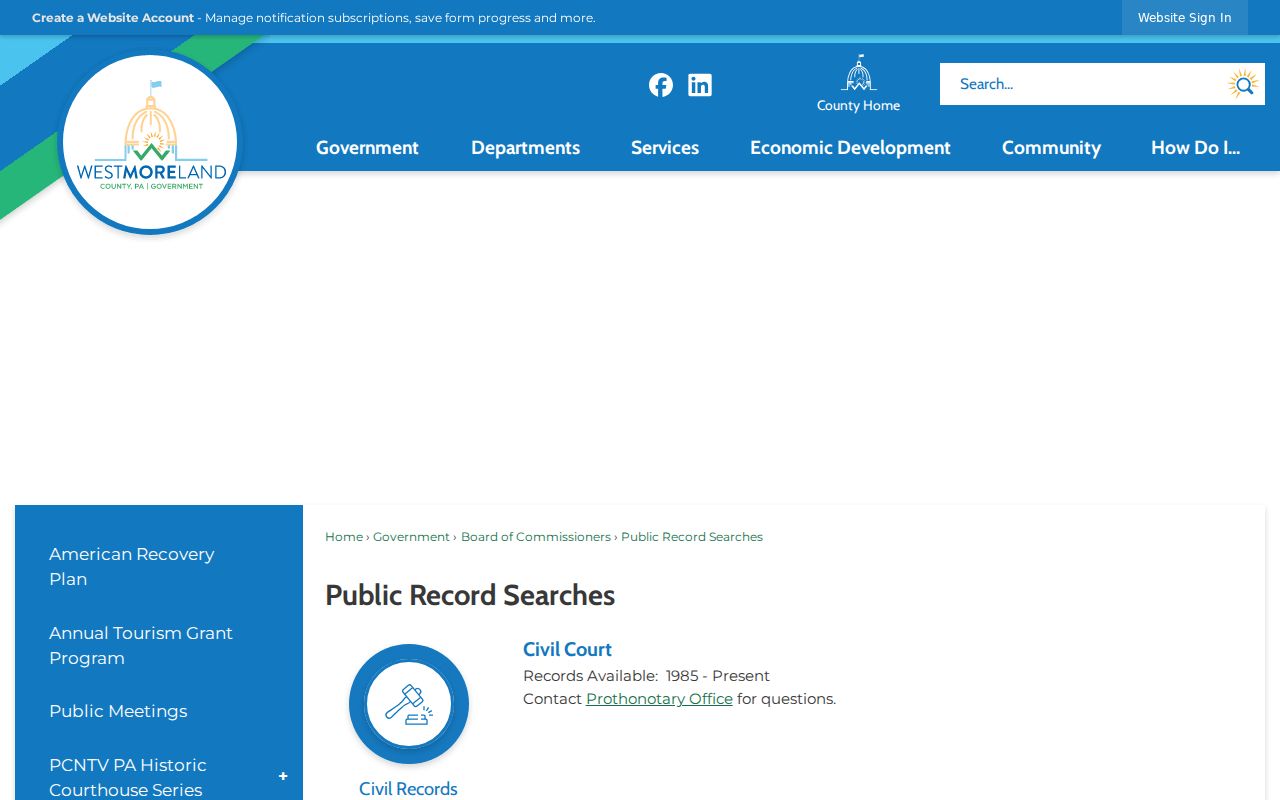Open the Civil Records gavel icon
The height and width of the screenshot is (800, 1280).
coord(409,704)
